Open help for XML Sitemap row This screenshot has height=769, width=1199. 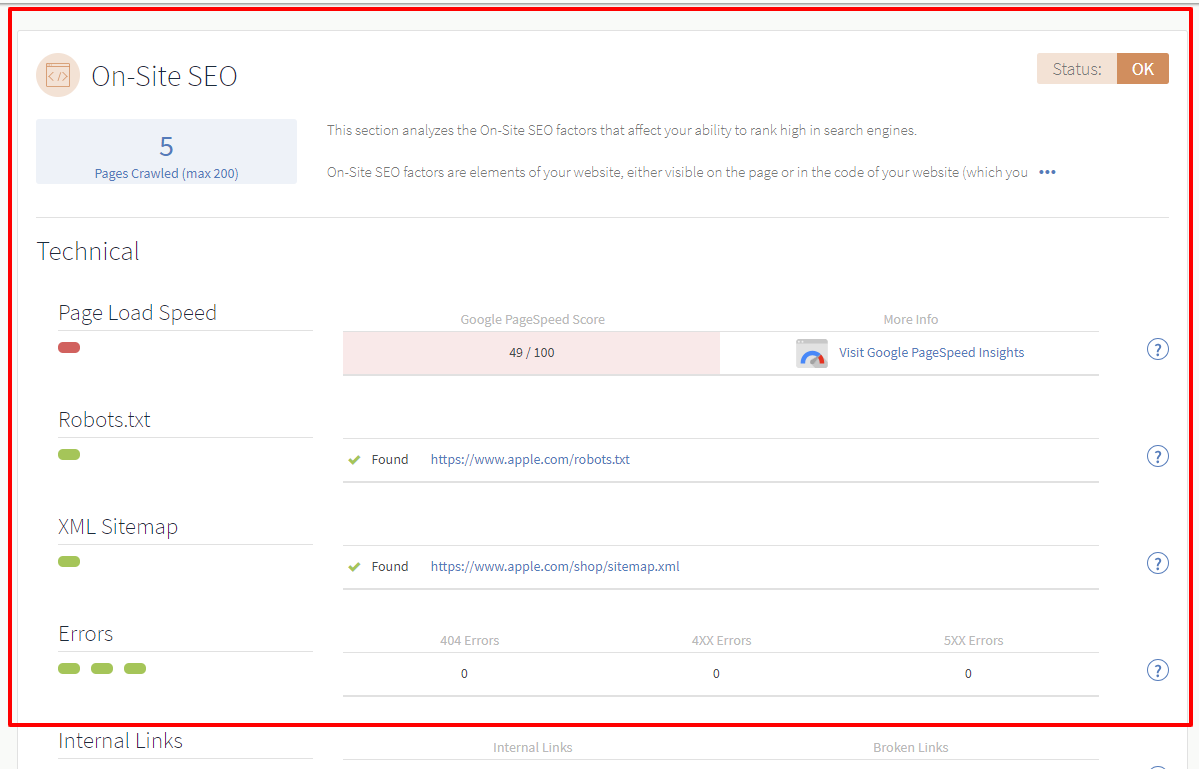[x=1158, y=563]
